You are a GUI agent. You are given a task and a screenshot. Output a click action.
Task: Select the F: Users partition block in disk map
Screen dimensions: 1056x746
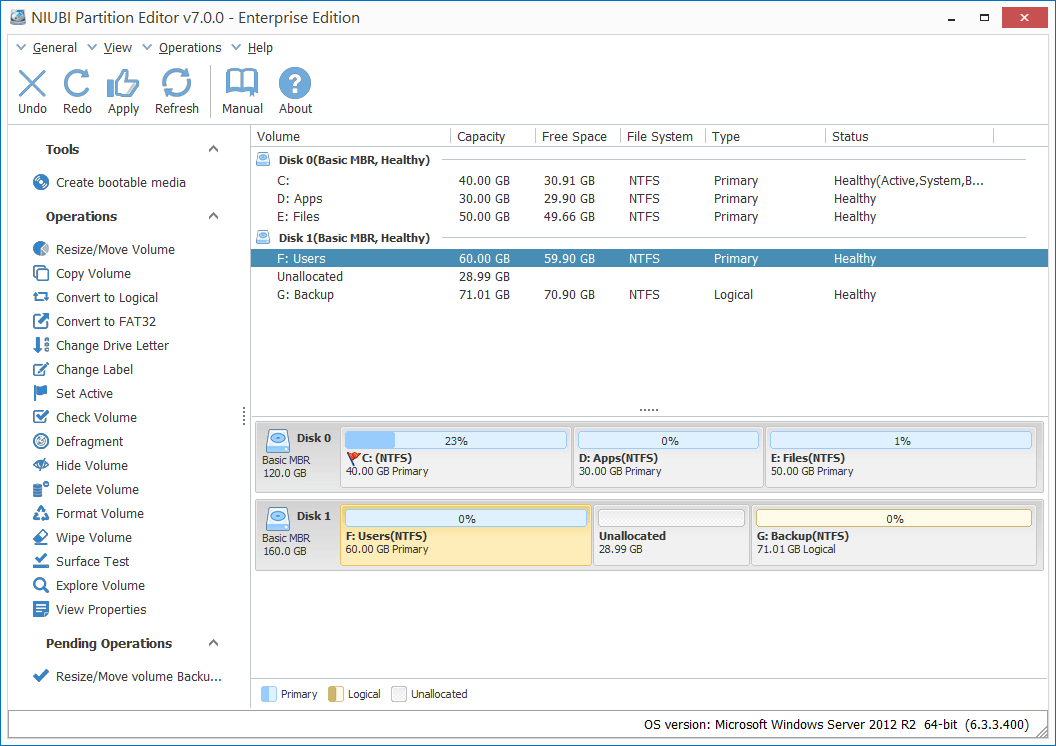[466, 535]
